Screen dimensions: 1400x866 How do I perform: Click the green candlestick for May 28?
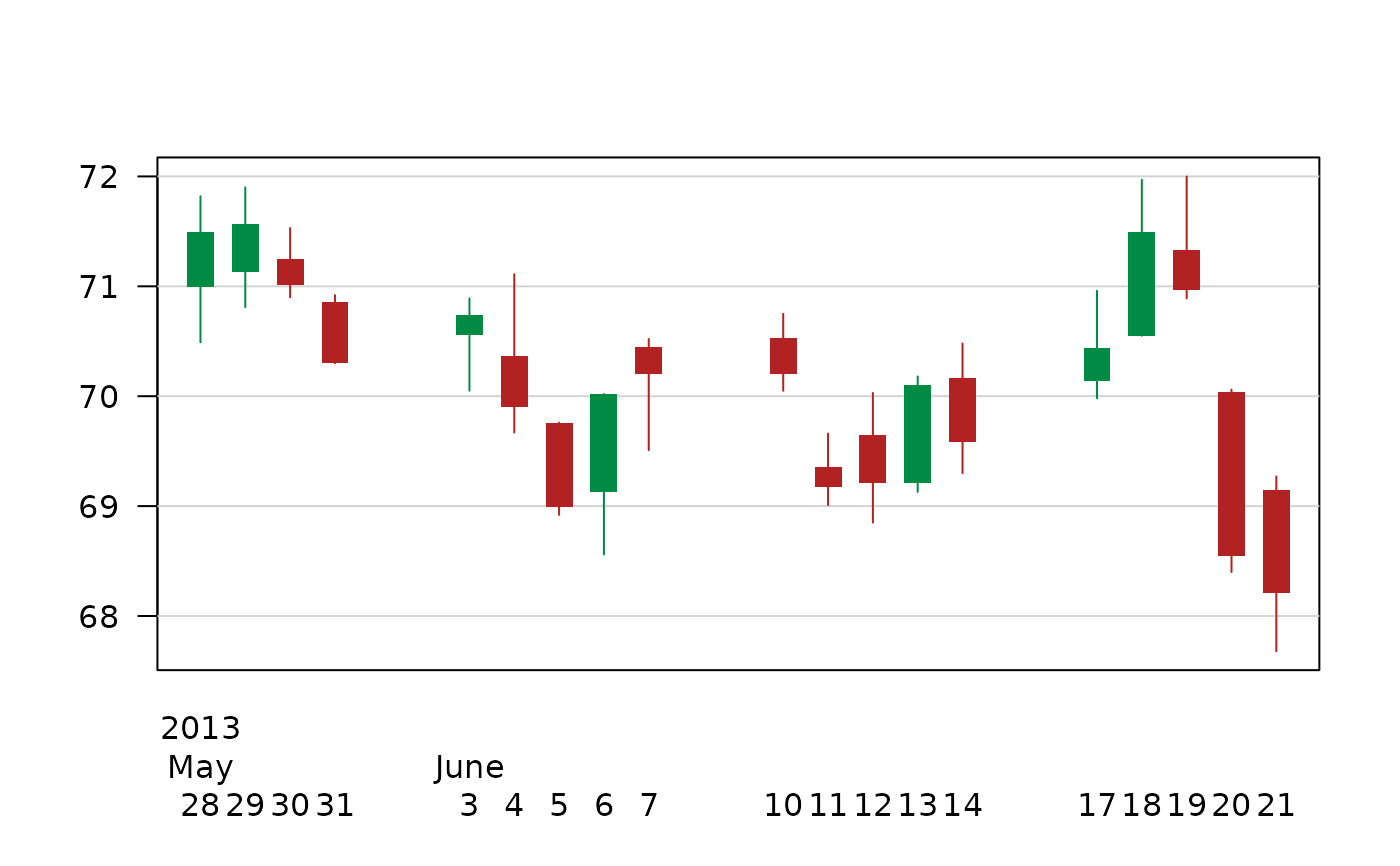(x=200, y=259)
